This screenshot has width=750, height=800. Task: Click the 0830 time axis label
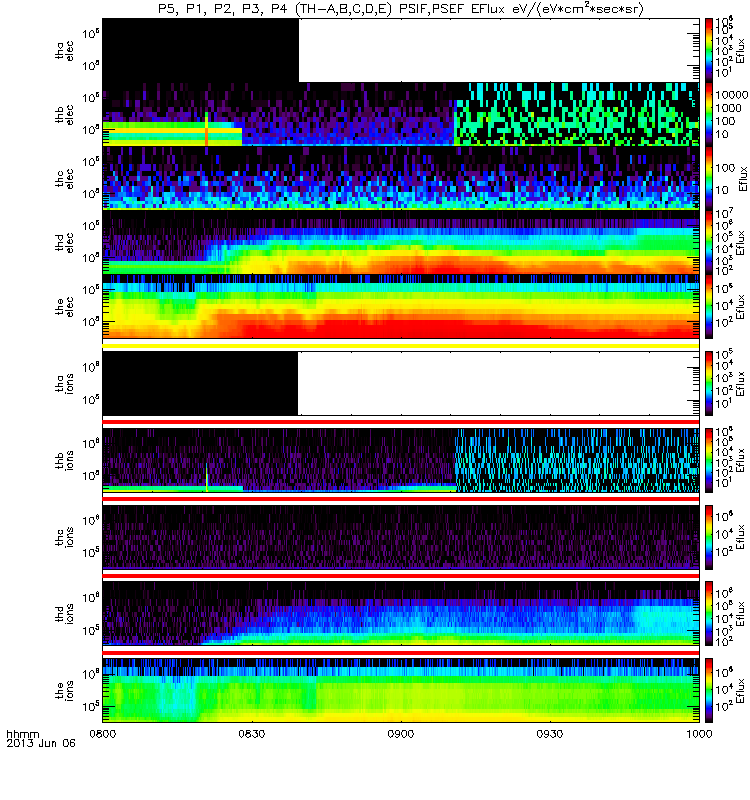[252, 734]
